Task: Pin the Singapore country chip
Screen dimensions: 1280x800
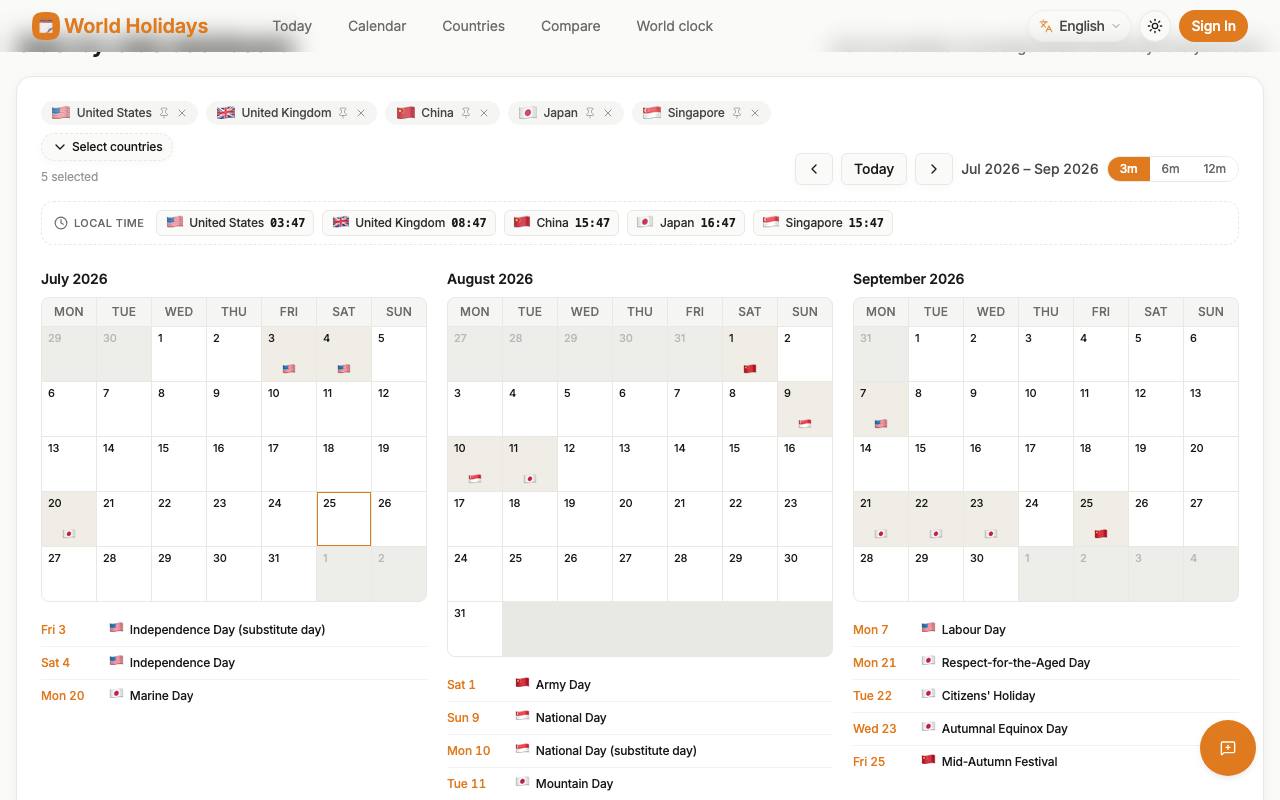Action: tap(737, 113)
